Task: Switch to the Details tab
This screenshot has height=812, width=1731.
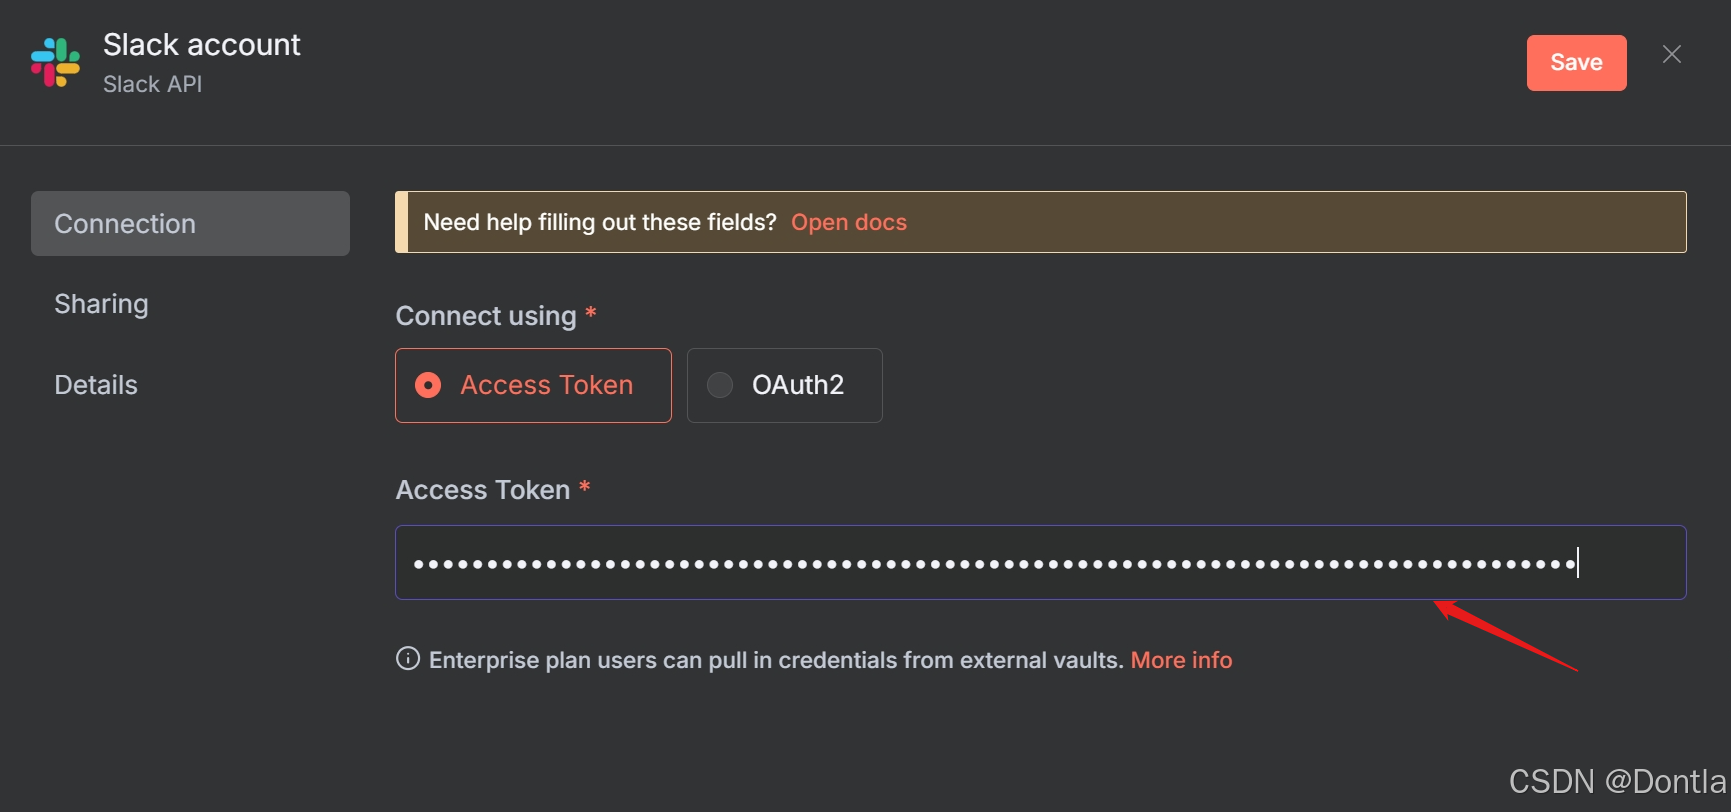Action: tap(96, 385)
